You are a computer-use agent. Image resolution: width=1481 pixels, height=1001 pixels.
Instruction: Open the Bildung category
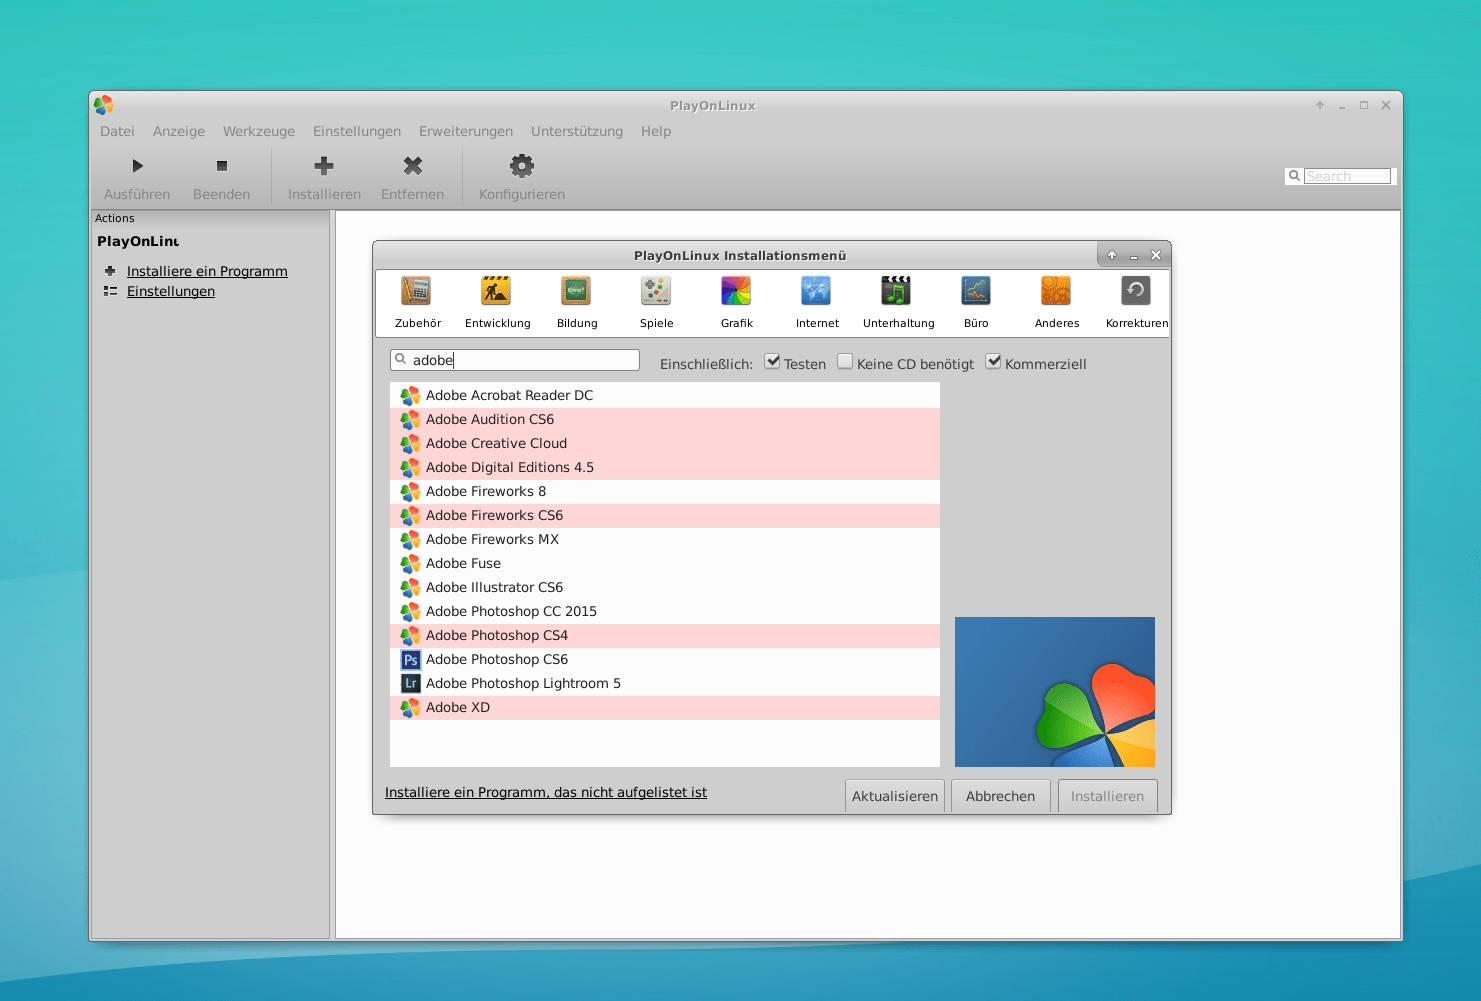pyautogui.click(x=577, y=302)
